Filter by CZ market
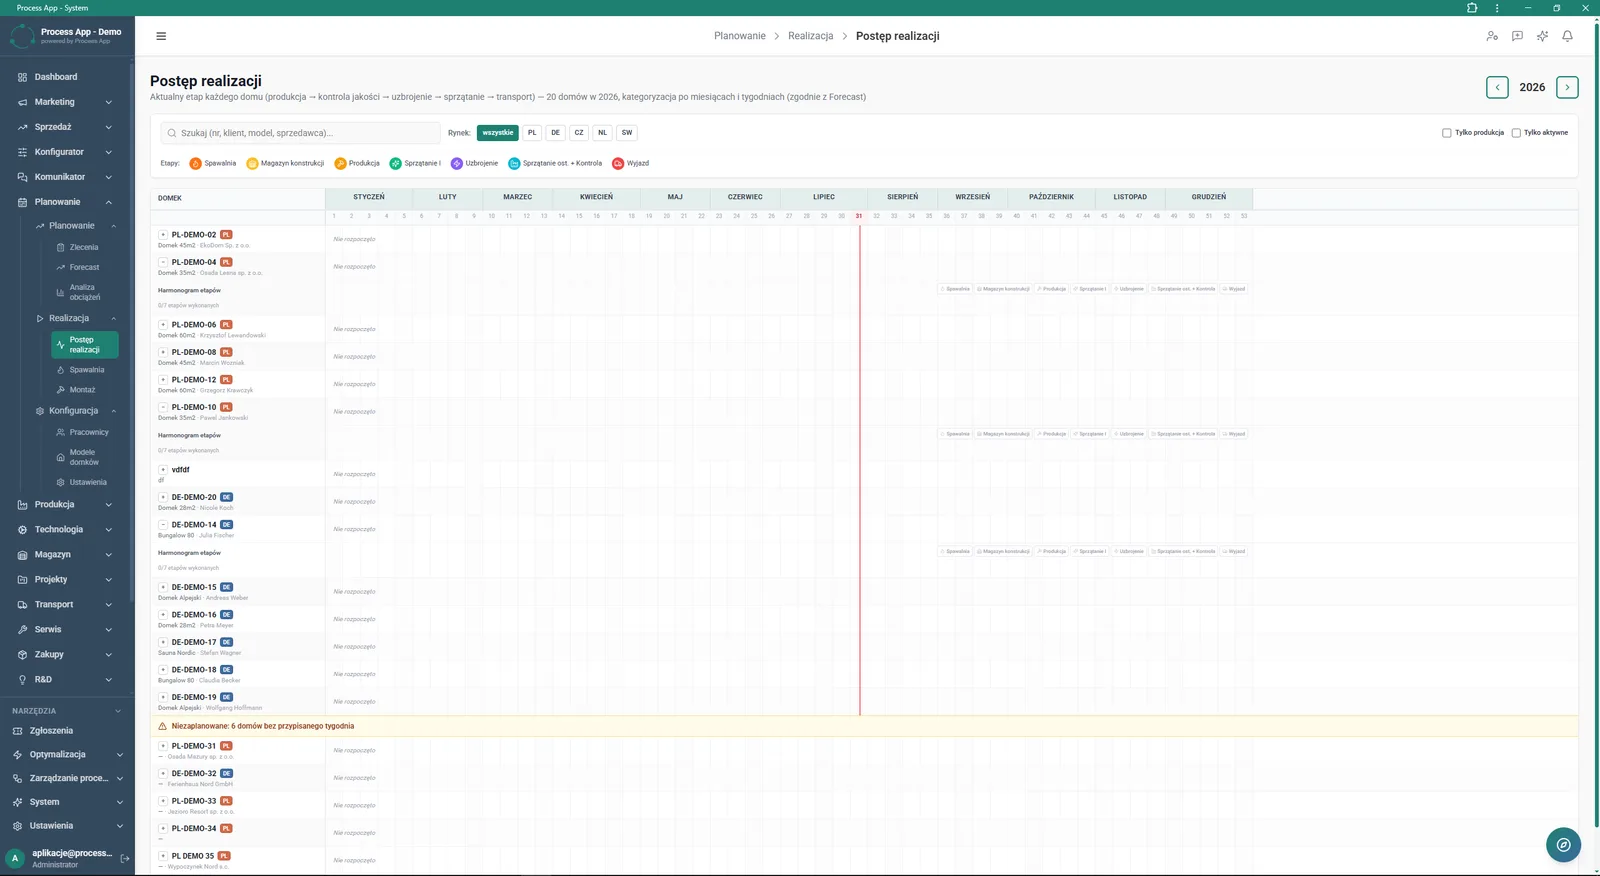The height and width of the screenshot is (876, 1600). click(x=579, y=132)
